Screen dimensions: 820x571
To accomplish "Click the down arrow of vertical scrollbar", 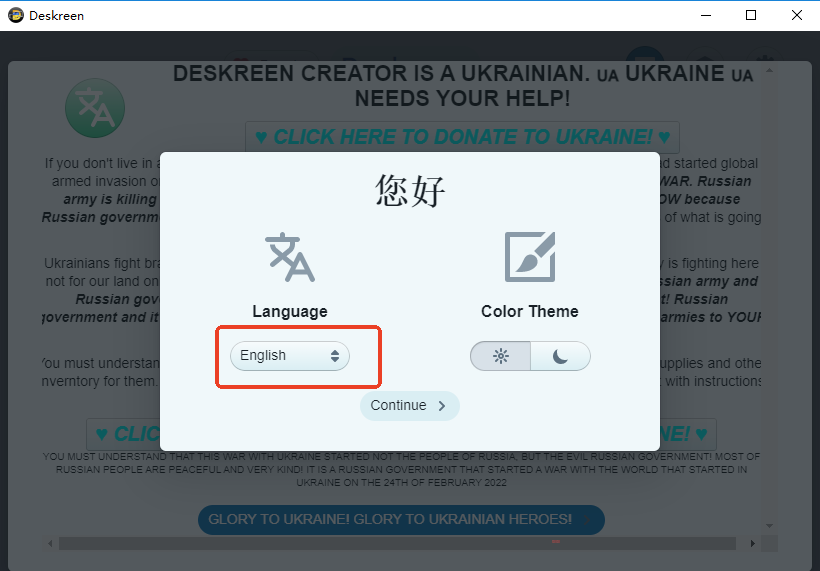I will [x=769, y=526].
